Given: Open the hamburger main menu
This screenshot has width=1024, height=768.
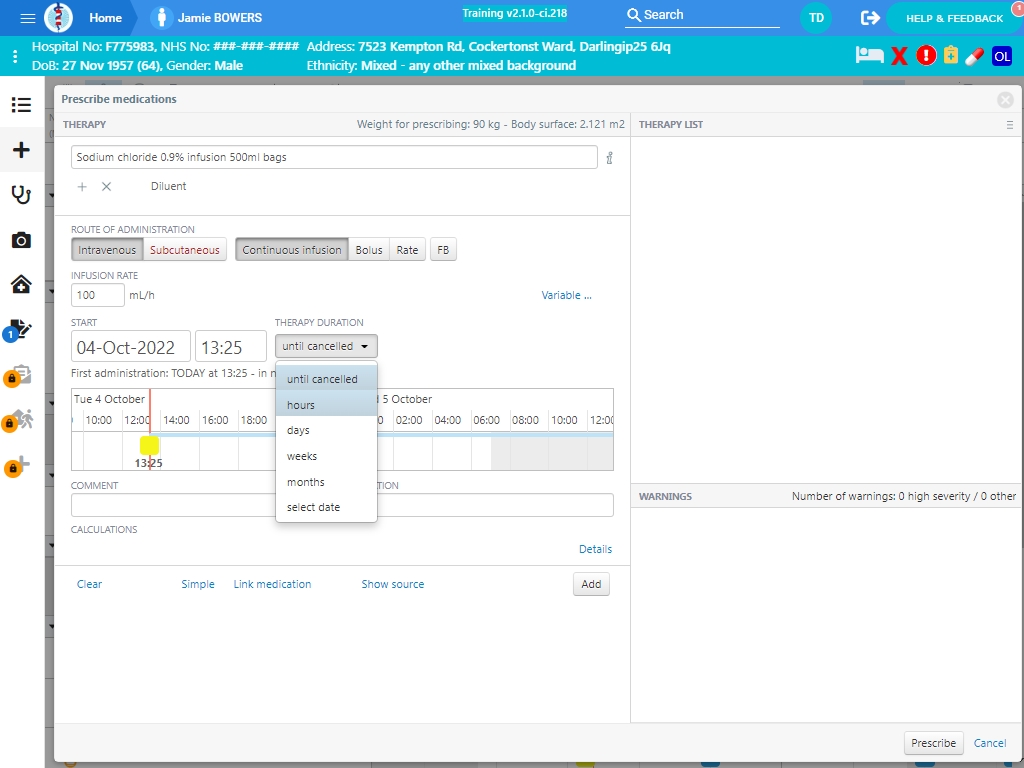Looking at the screenshot, I should [27, 18].
